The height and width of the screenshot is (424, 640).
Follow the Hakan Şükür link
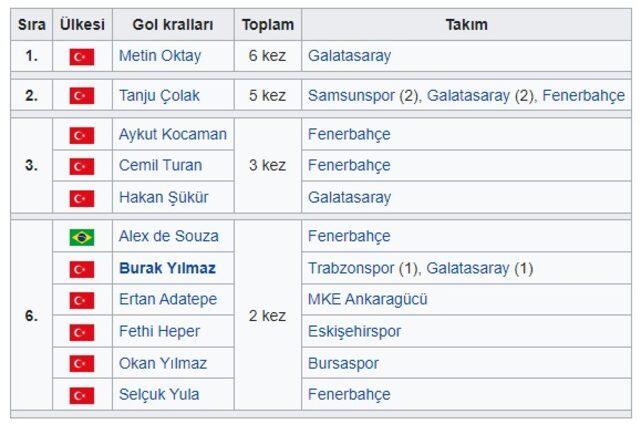(164, 198)
